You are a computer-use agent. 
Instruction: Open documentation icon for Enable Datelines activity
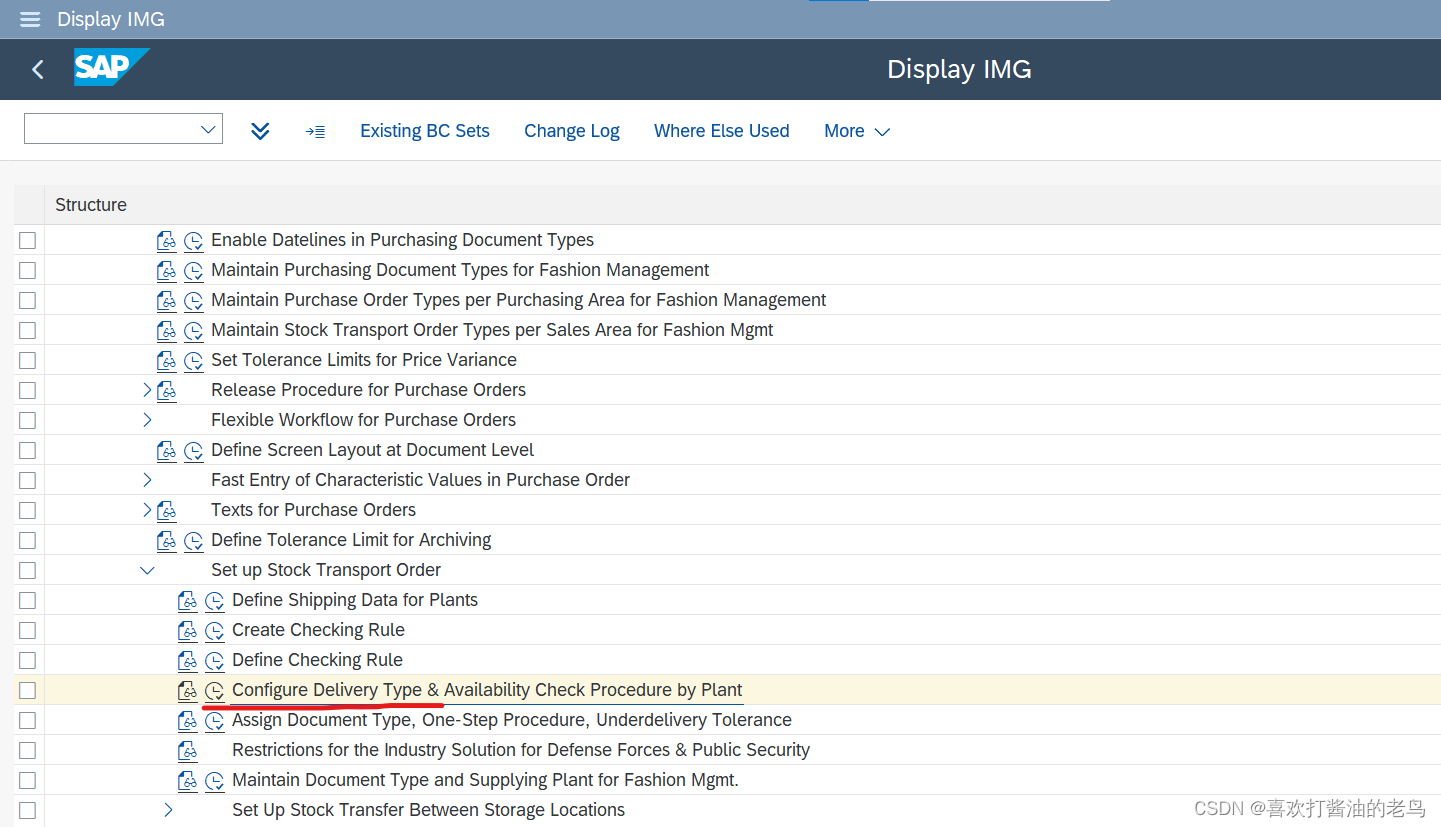tap(166, 240)
